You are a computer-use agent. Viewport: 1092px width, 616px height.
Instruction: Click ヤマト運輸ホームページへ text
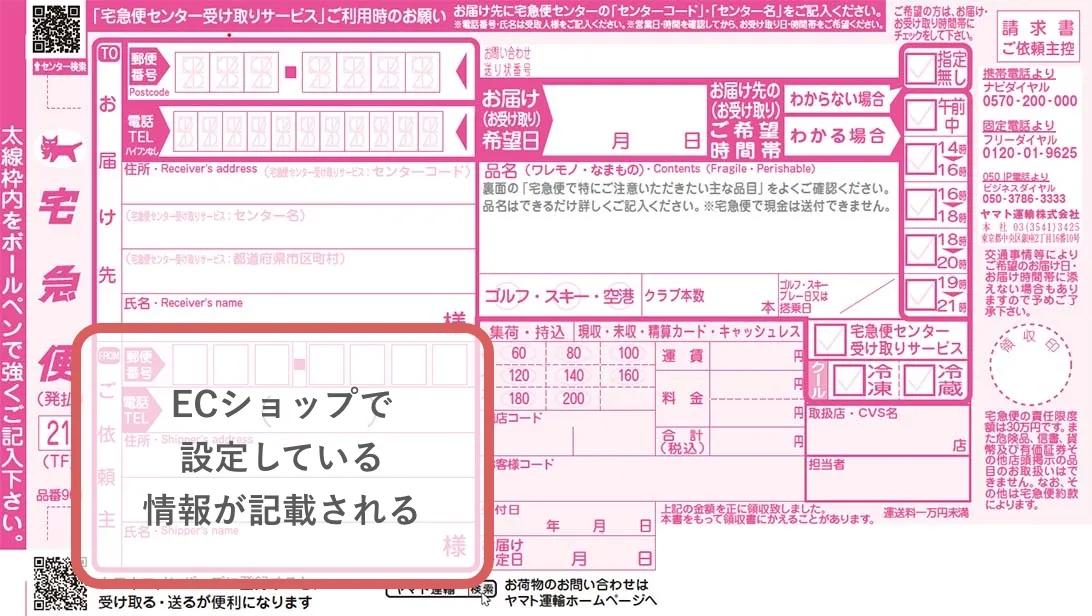point(580,601)
